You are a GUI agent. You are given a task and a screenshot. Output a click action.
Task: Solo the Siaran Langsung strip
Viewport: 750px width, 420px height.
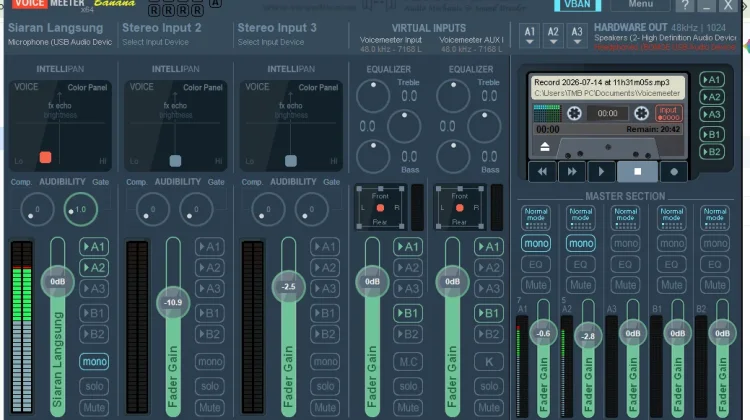94,386
